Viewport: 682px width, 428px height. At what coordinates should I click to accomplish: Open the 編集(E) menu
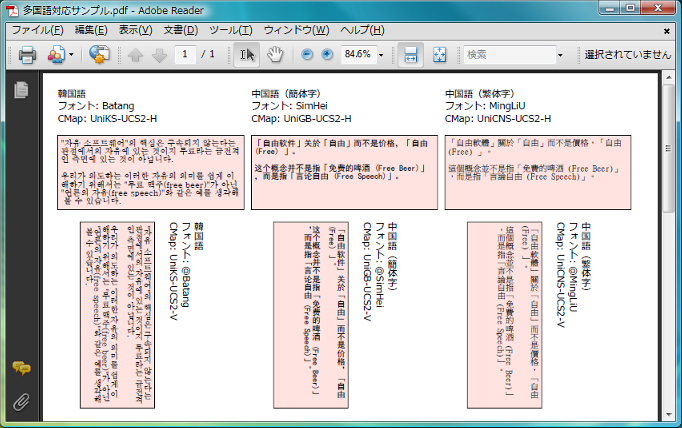[x=91, y=30]
